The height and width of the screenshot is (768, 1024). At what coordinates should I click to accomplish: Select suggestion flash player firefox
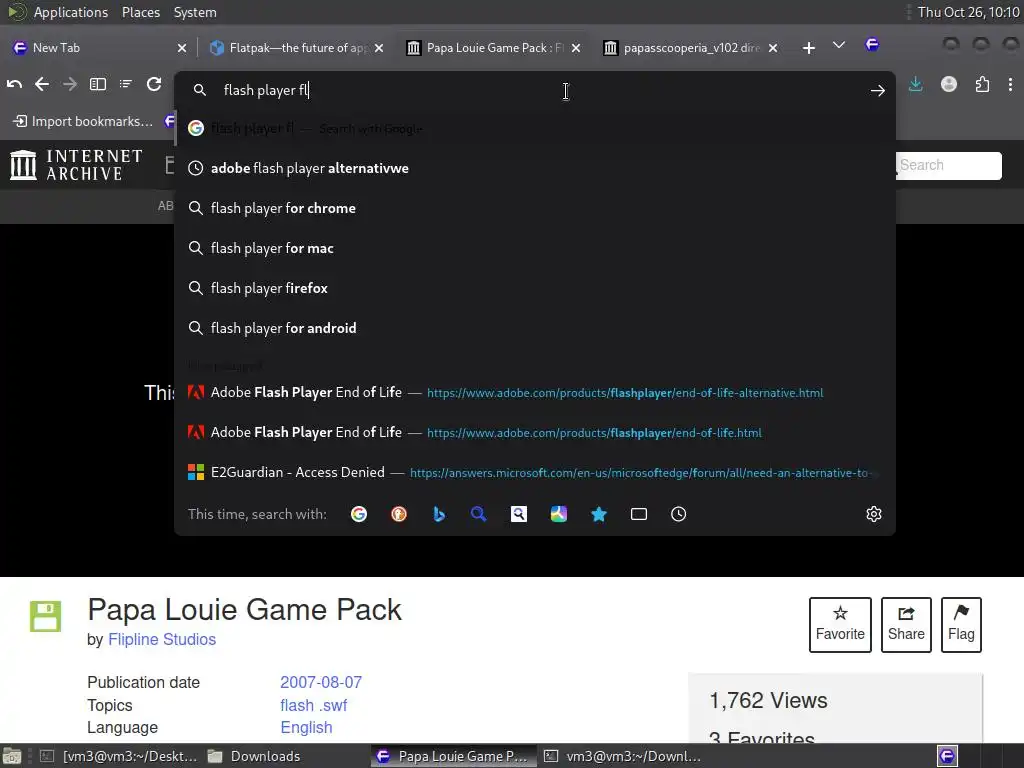pyautogui.click(x=535, y=288)
